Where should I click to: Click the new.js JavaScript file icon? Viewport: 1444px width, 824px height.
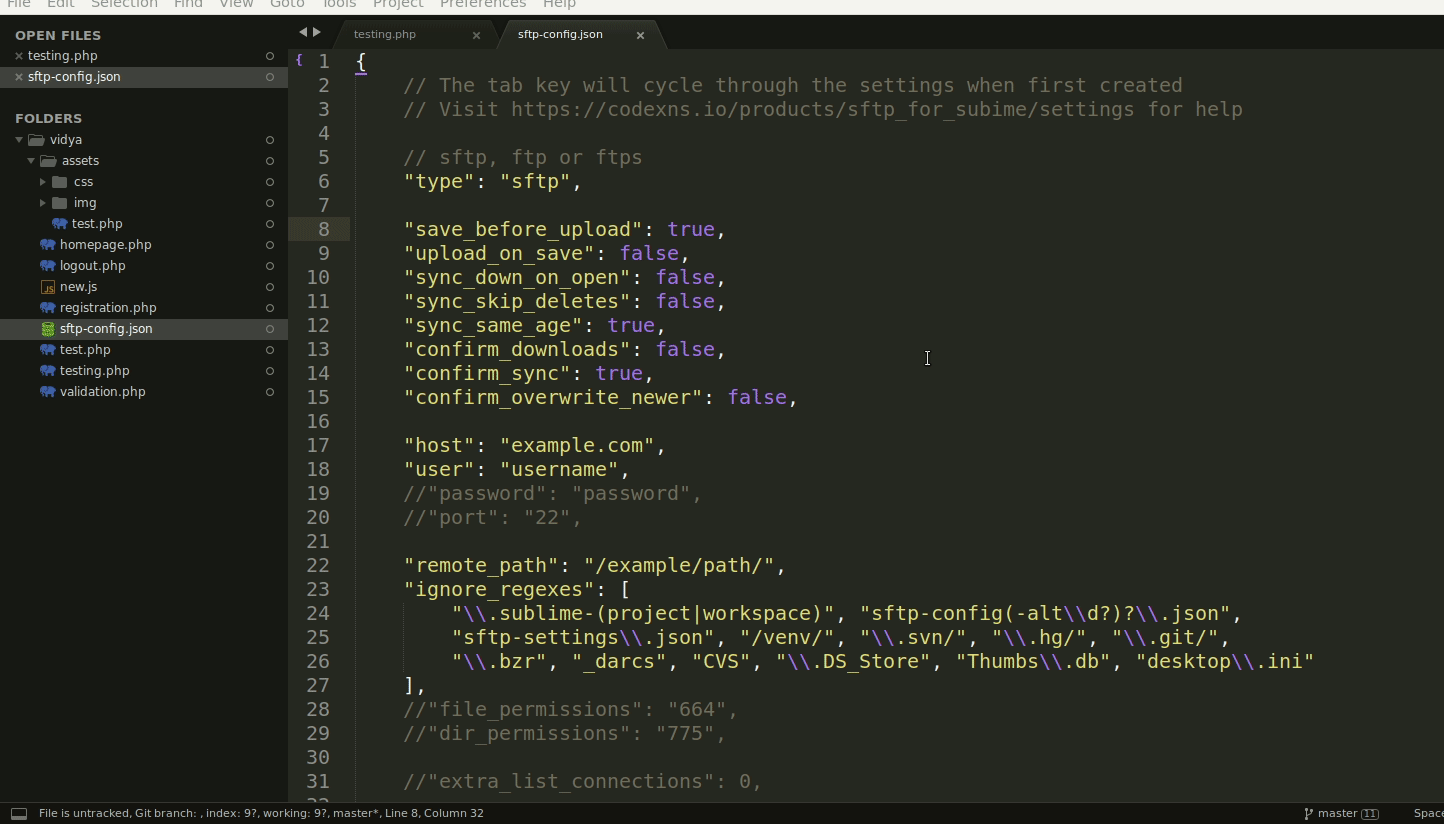pos(47,287)
